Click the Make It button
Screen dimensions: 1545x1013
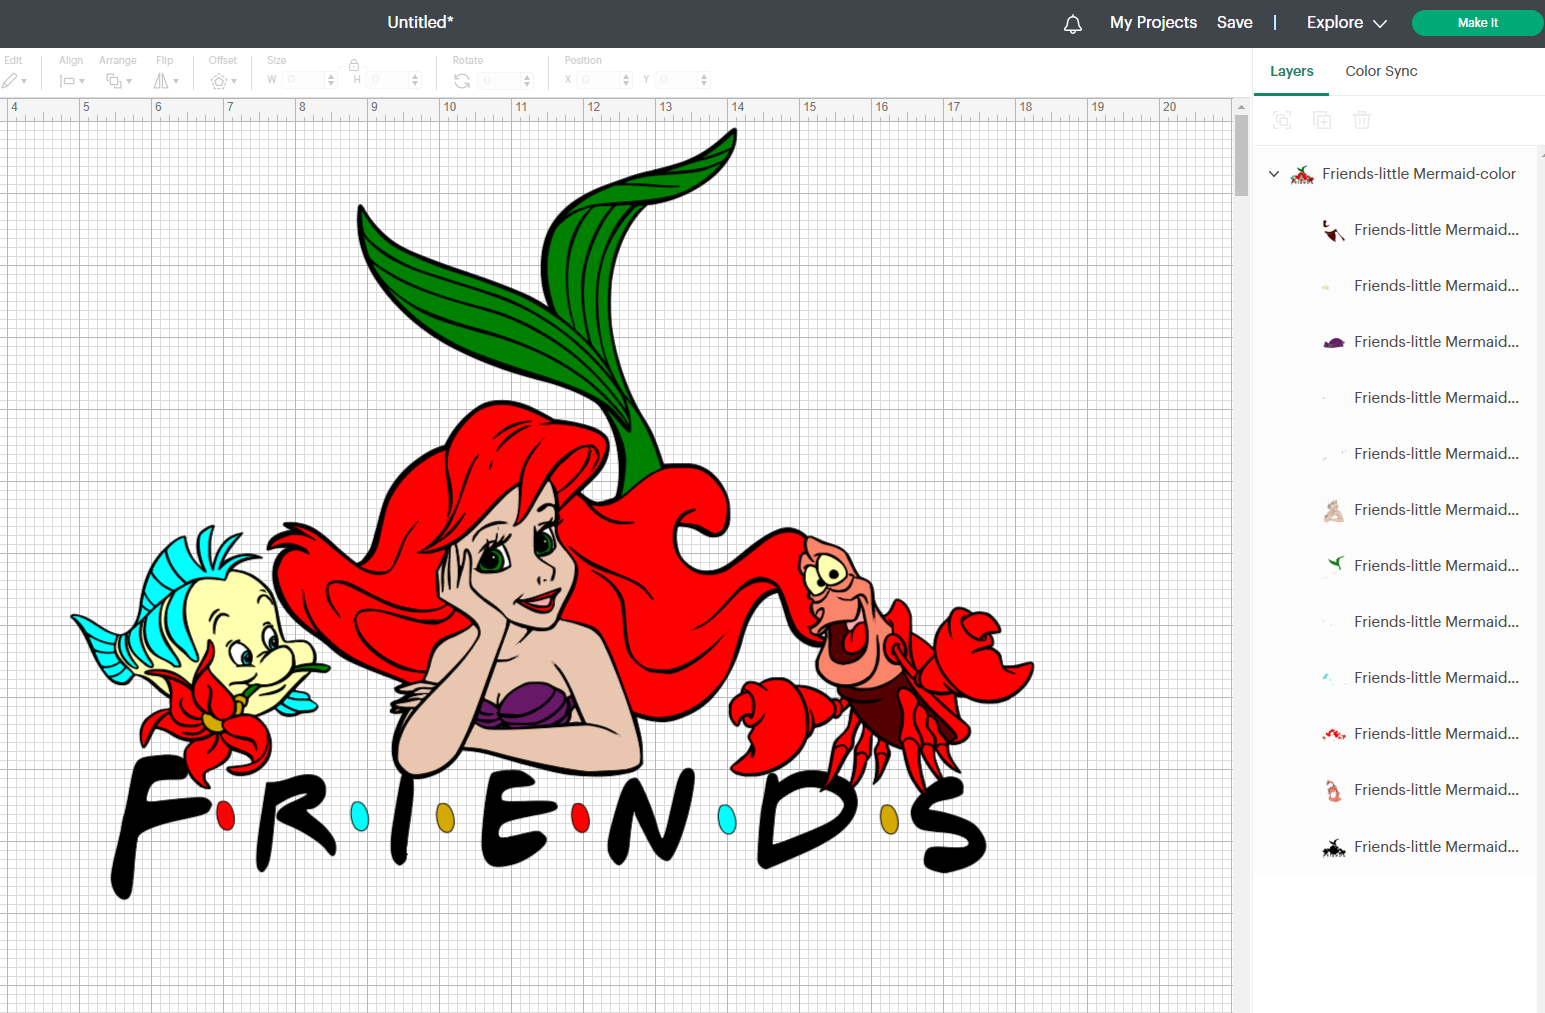pos(1477,22)
